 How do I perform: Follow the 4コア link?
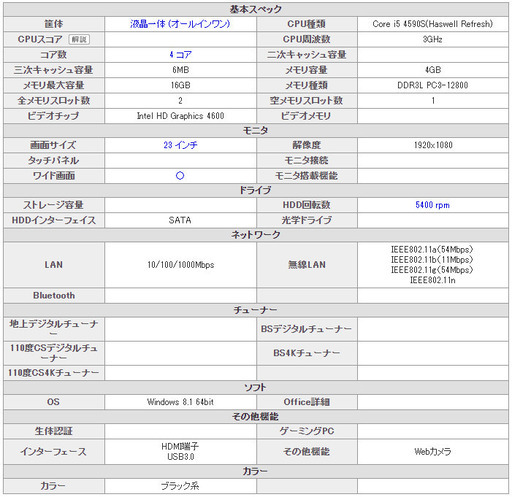click(180, 55)
